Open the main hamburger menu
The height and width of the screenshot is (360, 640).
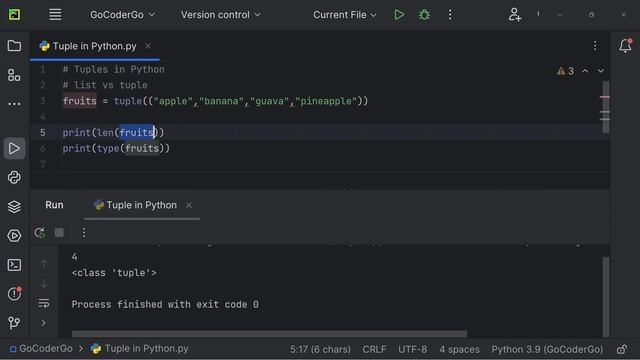pos(55,15)
